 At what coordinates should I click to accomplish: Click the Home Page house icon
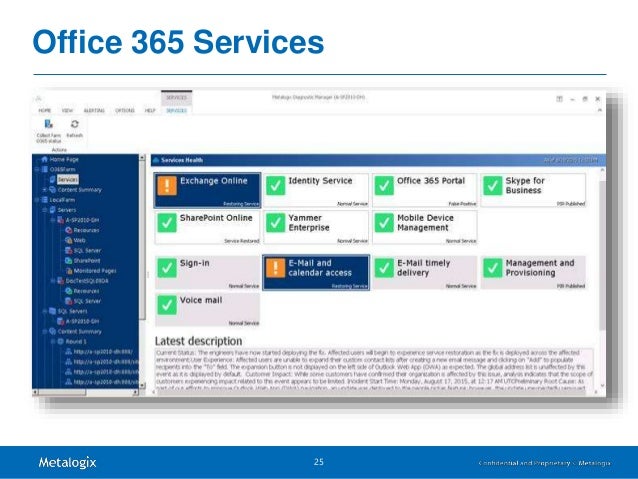point(44,159)
